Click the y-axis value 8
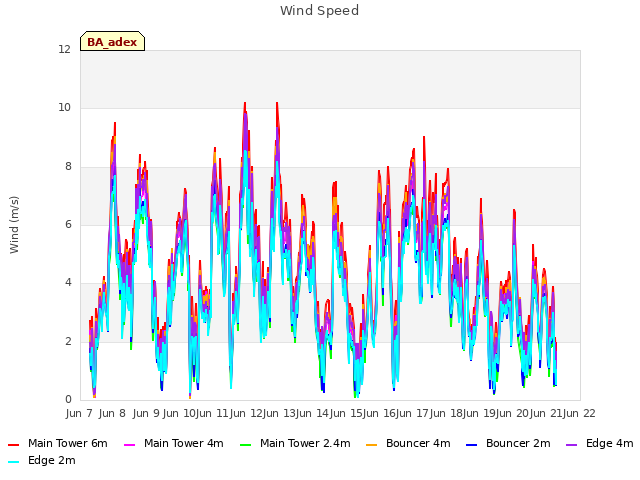 point(68,167)
